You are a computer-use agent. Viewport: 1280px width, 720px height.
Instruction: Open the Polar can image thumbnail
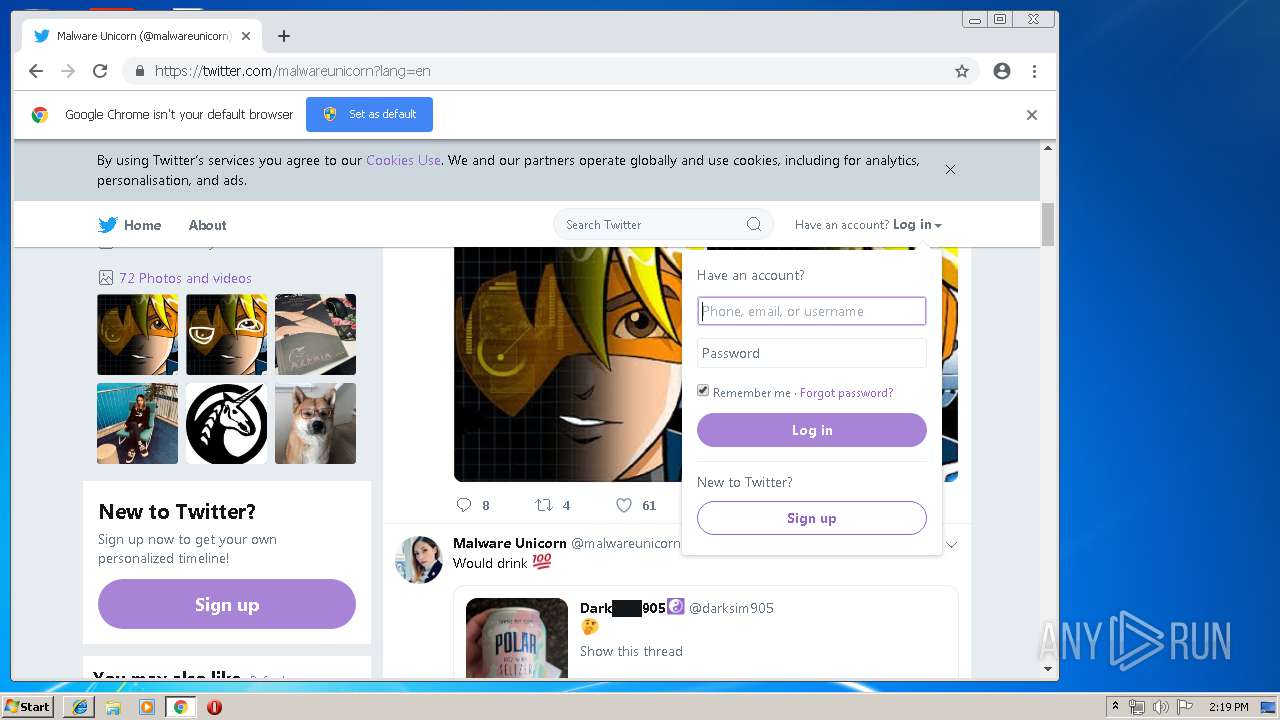517,637
